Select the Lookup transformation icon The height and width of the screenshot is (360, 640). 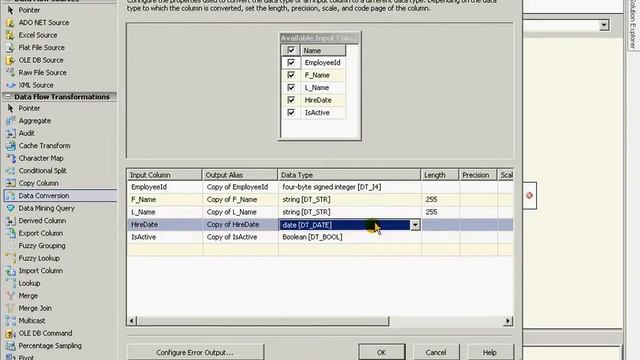pos(10,283)
